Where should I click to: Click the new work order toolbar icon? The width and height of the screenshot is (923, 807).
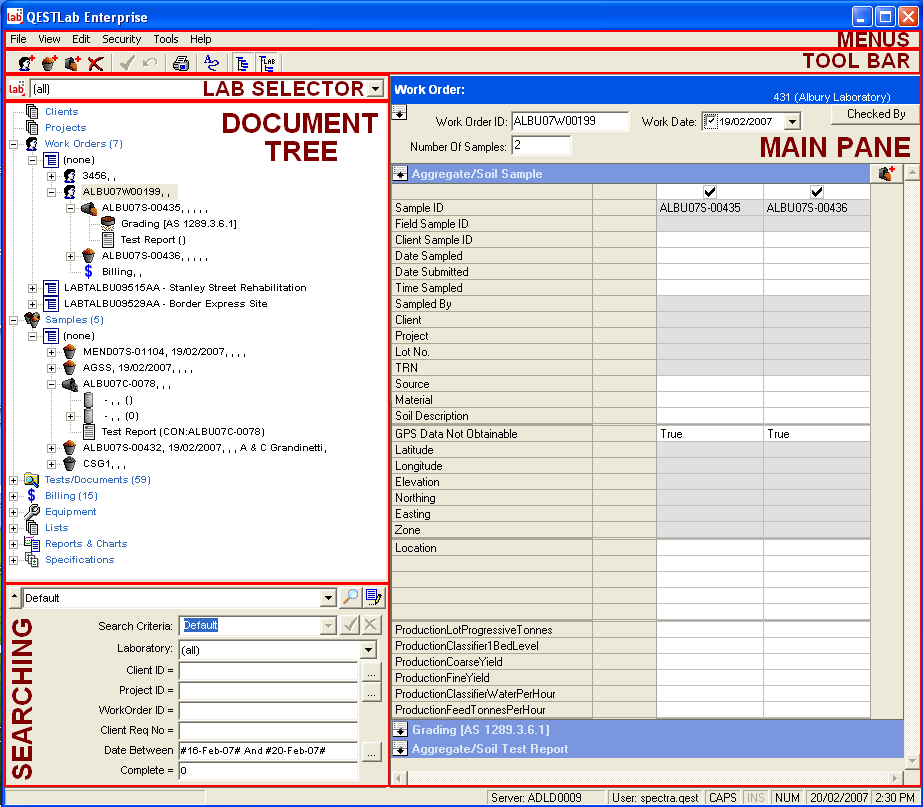point(27,63)
